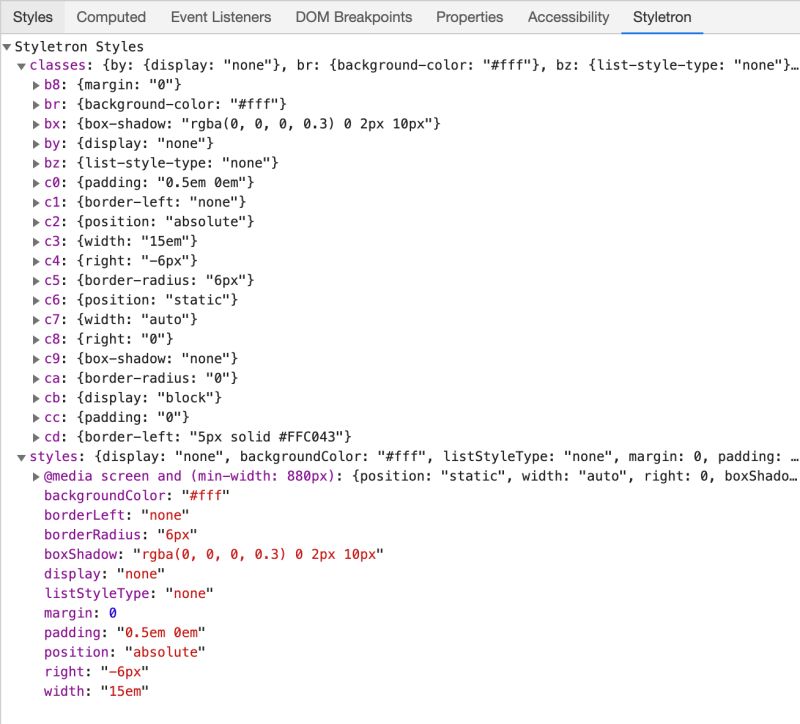Expand the cb display block entry

pos(36,398)
